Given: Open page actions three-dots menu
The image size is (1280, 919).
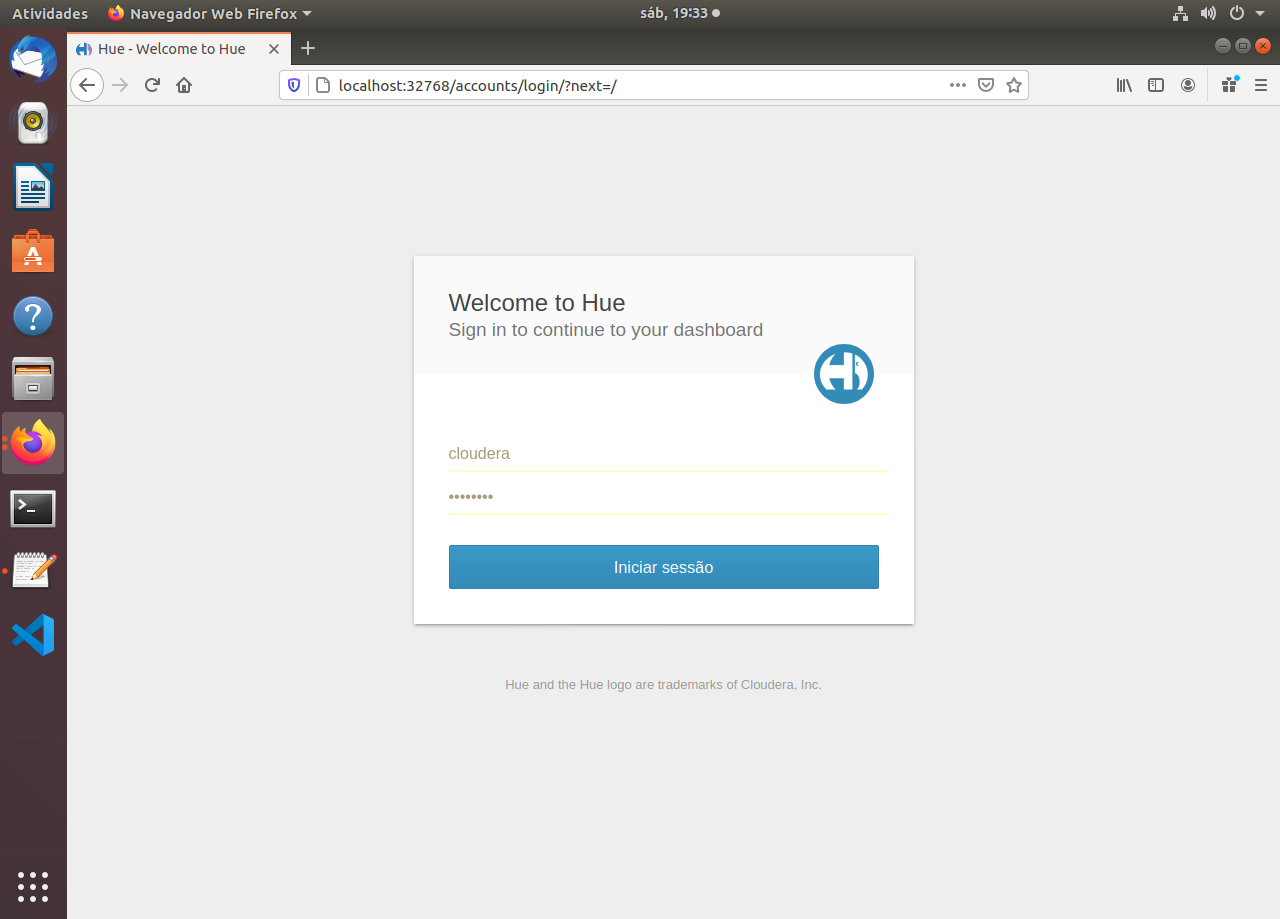Looking at the screenshot, I should coord(958,85).
